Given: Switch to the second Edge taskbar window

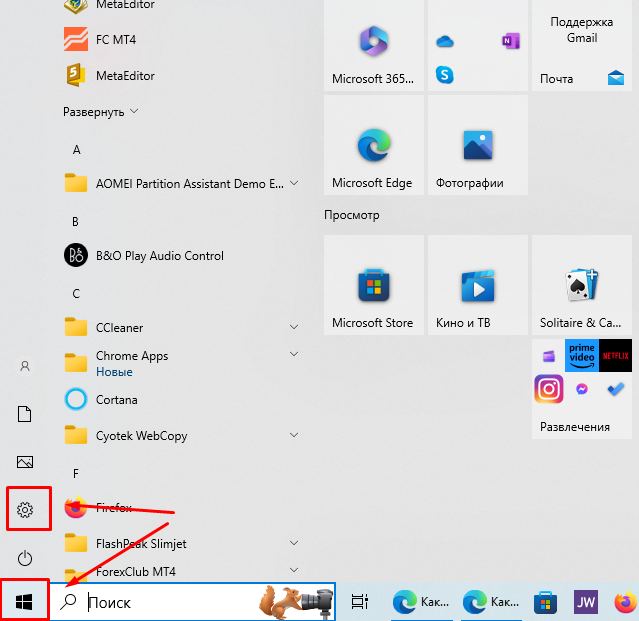Looking at the screenshot, I should pos(491,602).
